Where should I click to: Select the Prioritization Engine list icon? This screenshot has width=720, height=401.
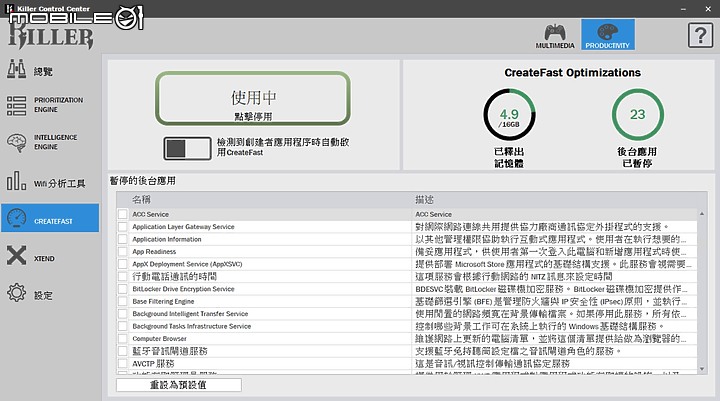click(17, 105)
